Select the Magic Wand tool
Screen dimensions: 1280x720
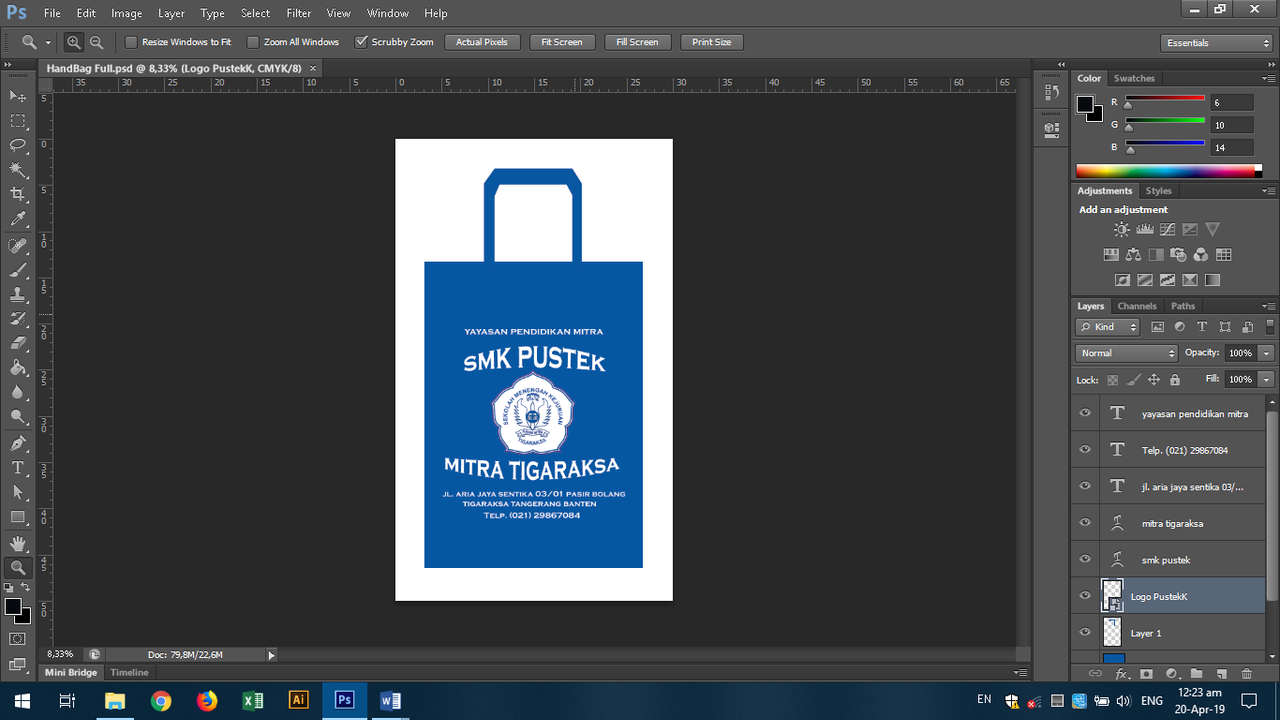[x=18, y=170]
